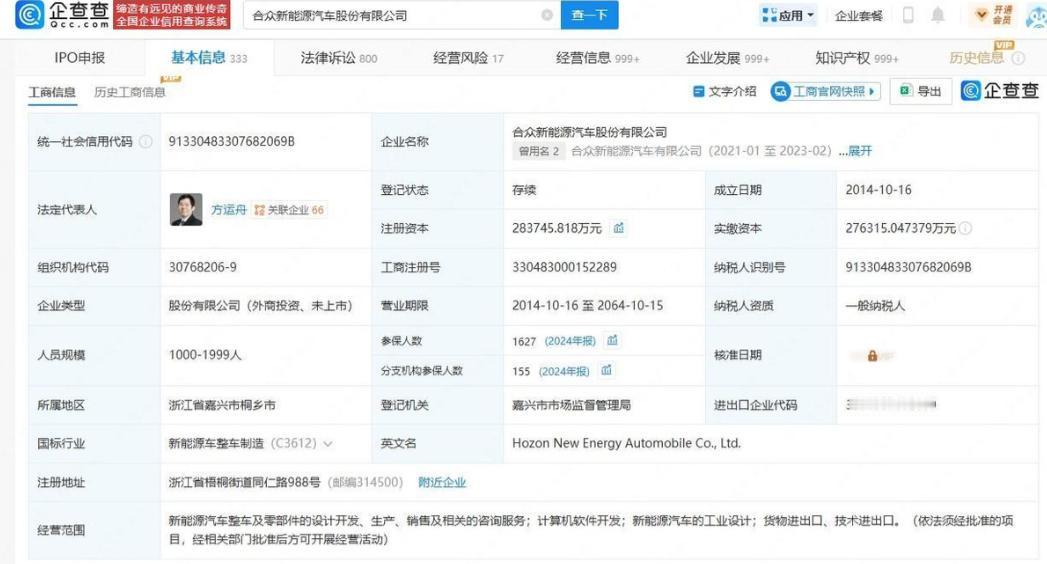This screenshot has width=1047, height=564.
Task: Open legal representative 方运舟 link
Action: (229, 210)
